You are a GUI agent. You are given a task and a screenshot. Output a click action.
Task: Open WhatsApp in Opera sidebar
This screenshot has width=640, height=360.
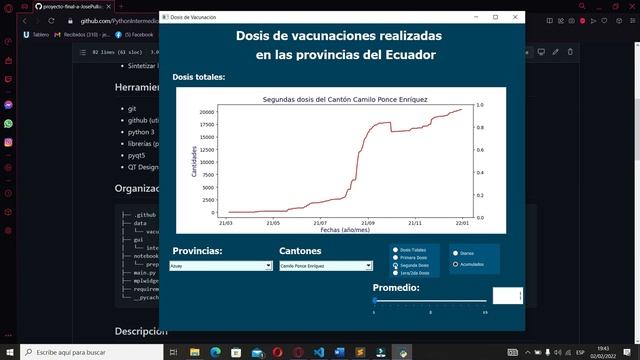8,124
